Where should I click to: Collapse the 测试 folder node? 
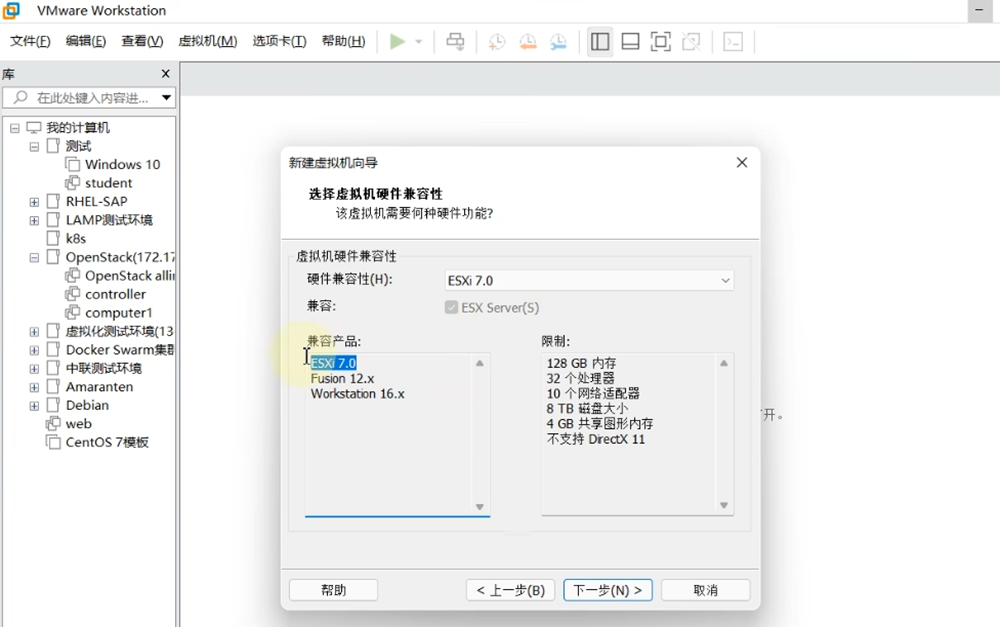(x=34, y=147)
